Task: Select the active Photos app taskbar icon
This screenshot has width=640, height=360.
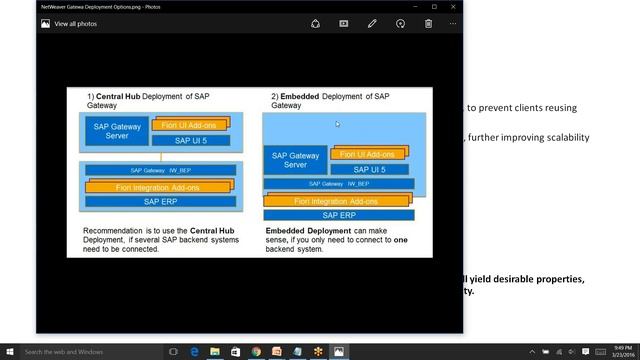Action: (x=339, y=352)
